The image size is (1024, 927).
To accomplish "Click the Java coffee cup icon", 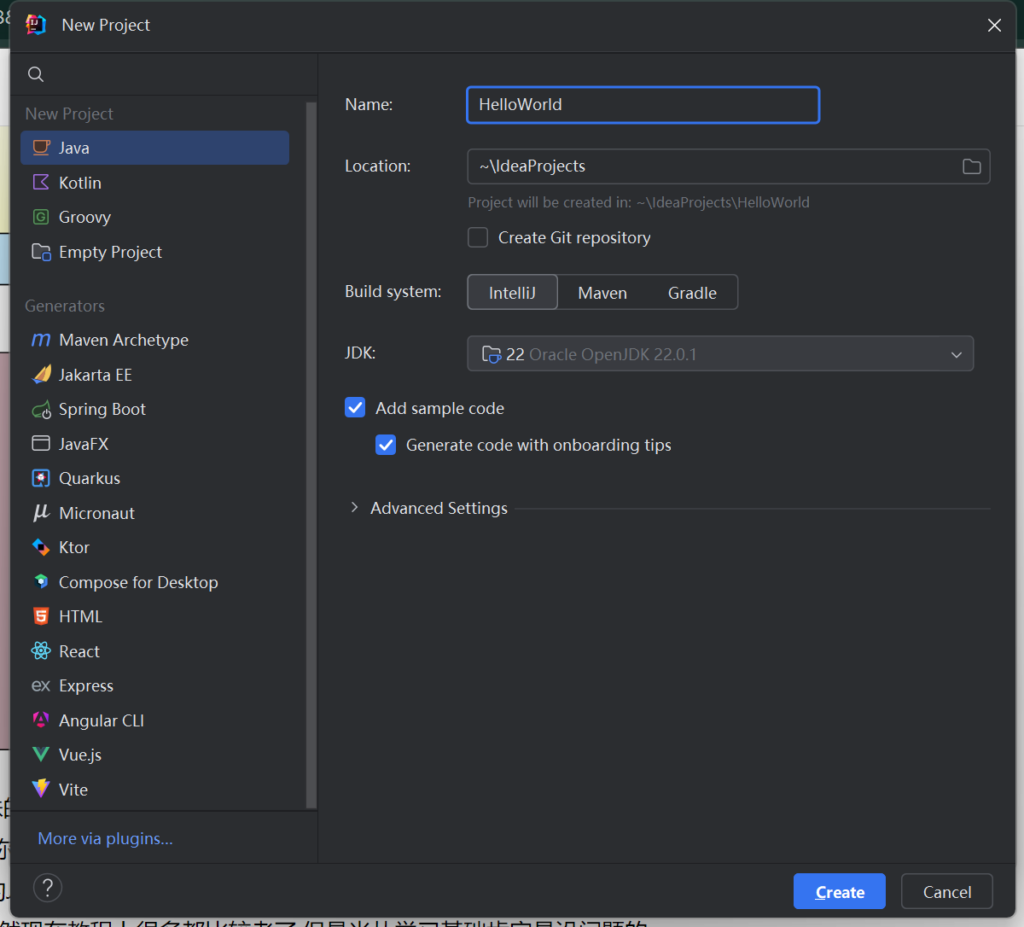I will (x=41, y=148).
